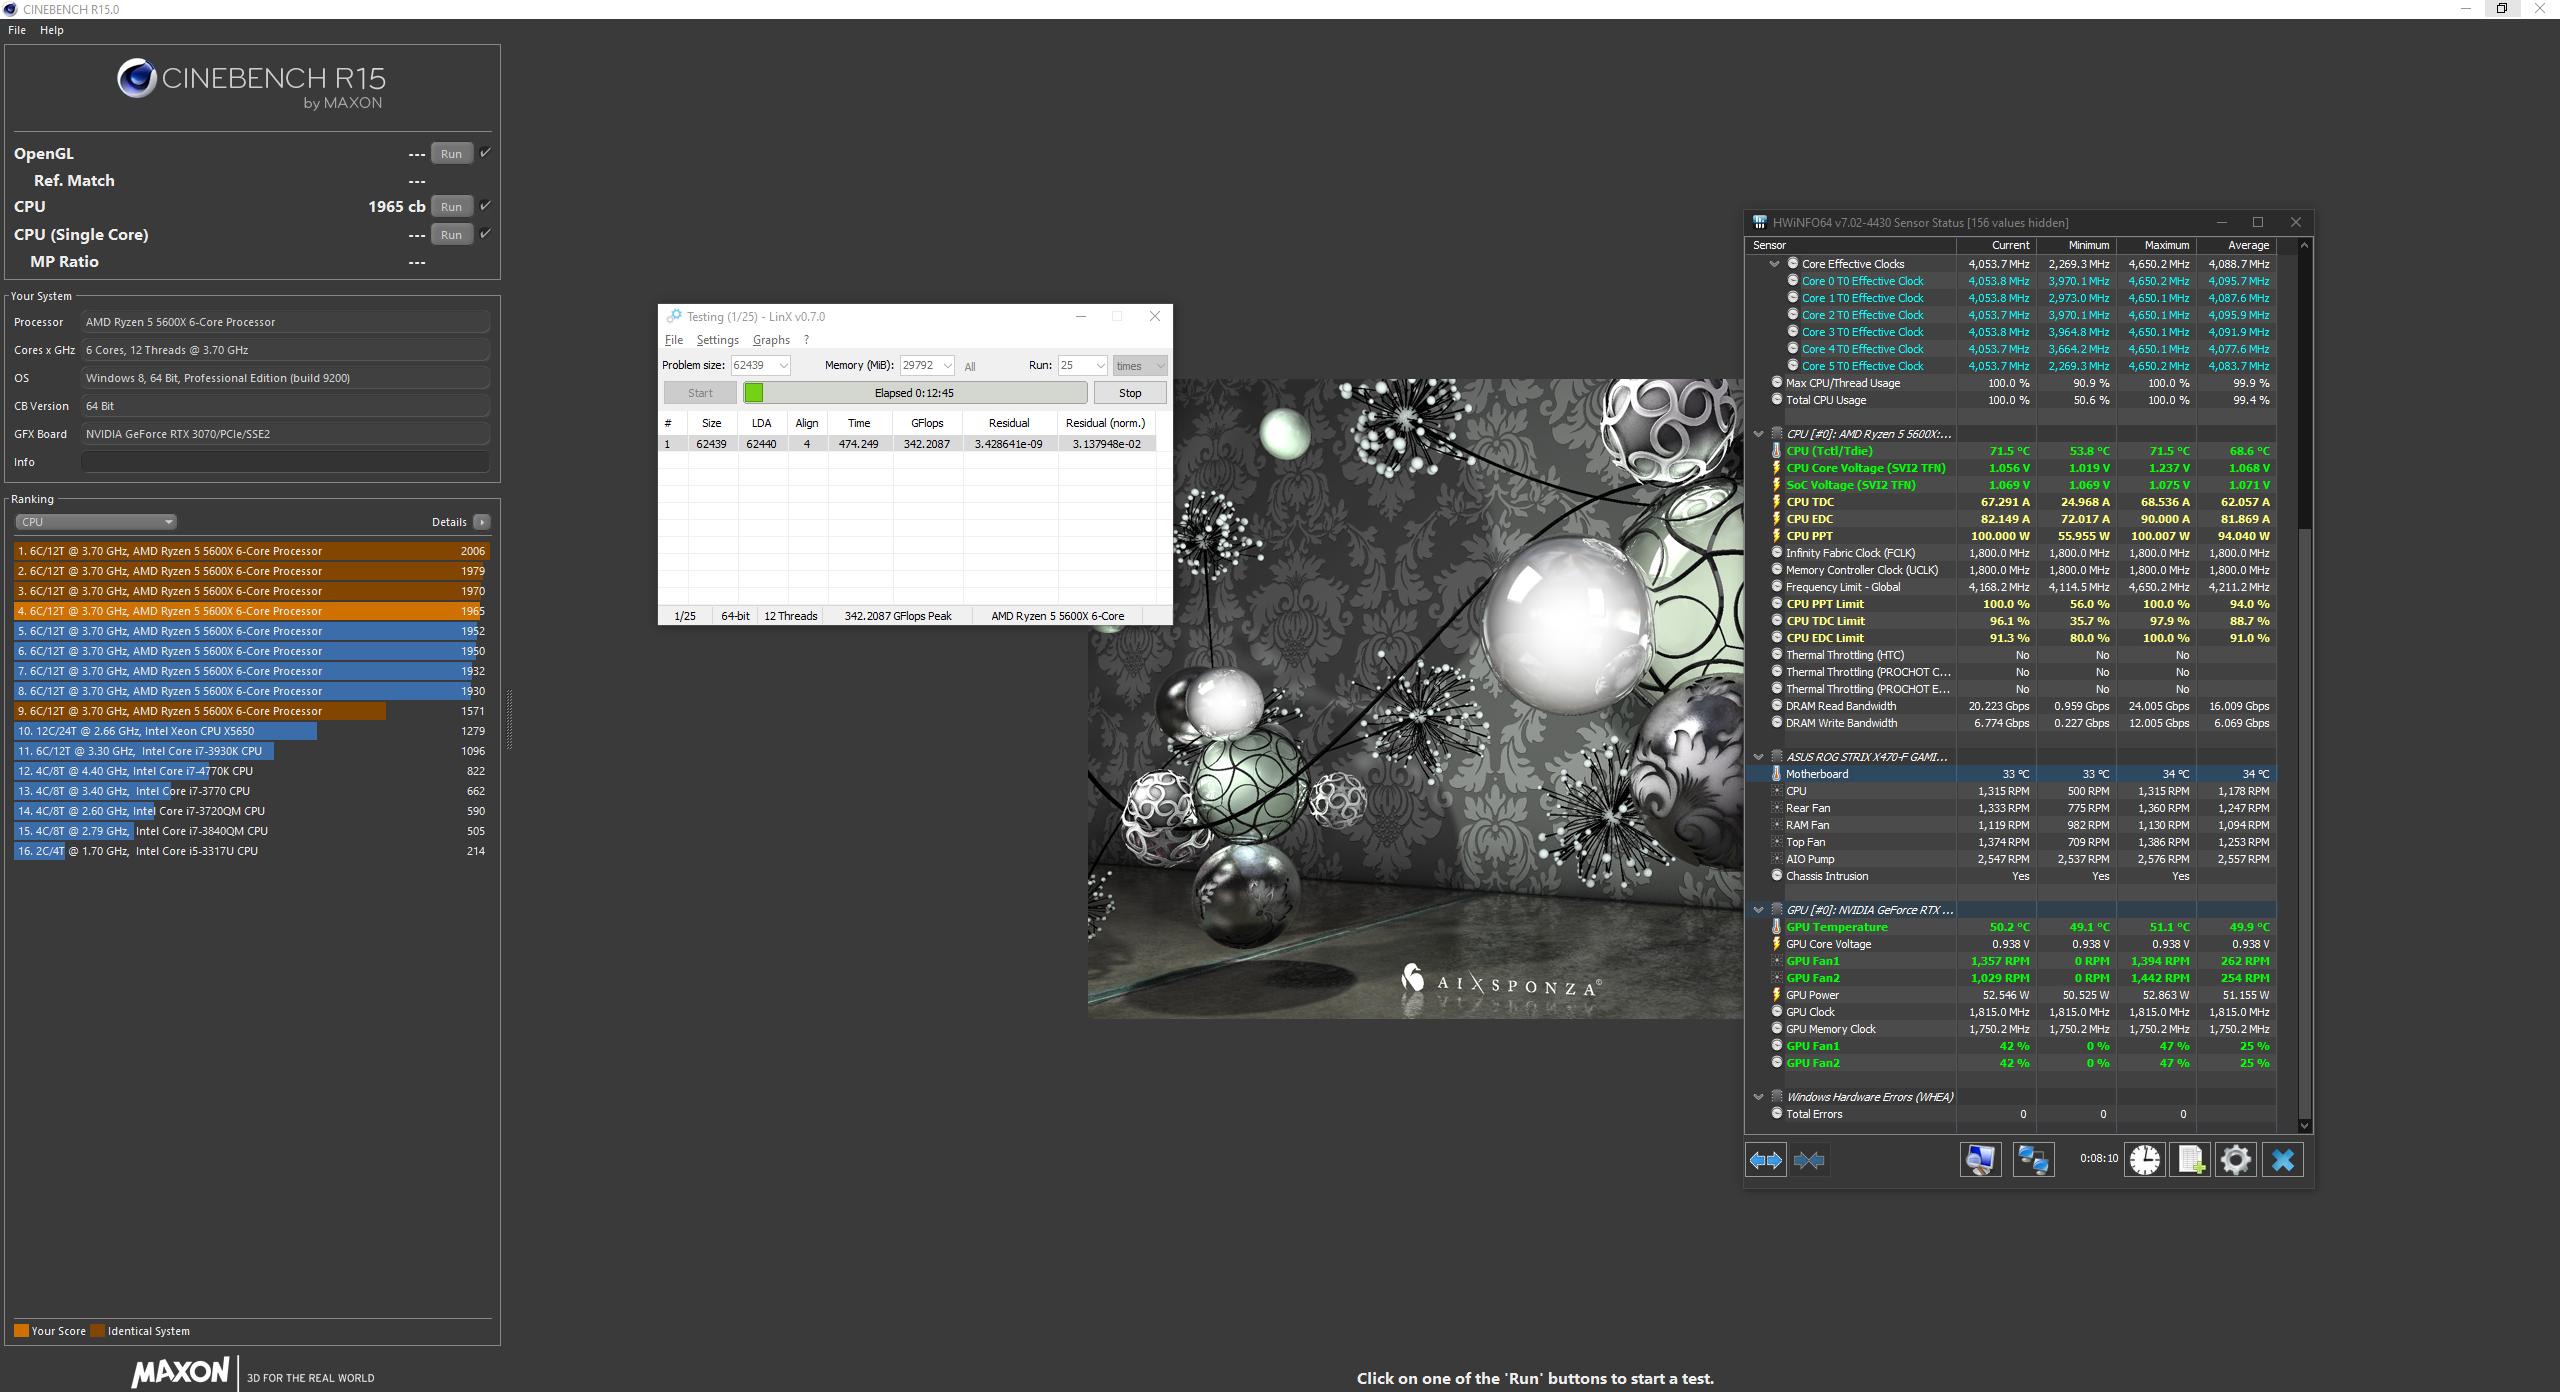Toggle the CPU (Single Core) checkbox
The width and height of the screenshot is (2560, 1392).
point(485,234)
